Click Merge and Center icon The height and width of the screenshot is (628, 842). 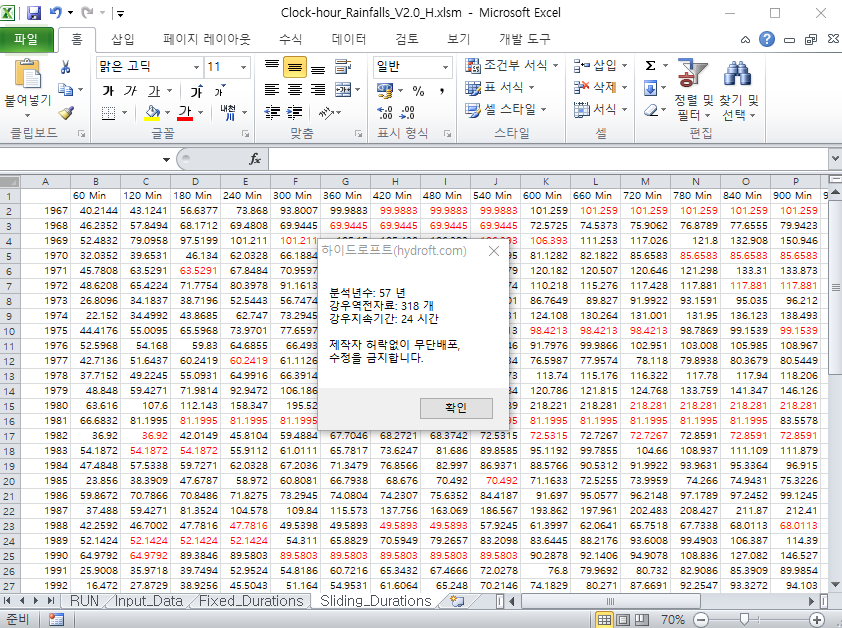[x=343, y=90]
